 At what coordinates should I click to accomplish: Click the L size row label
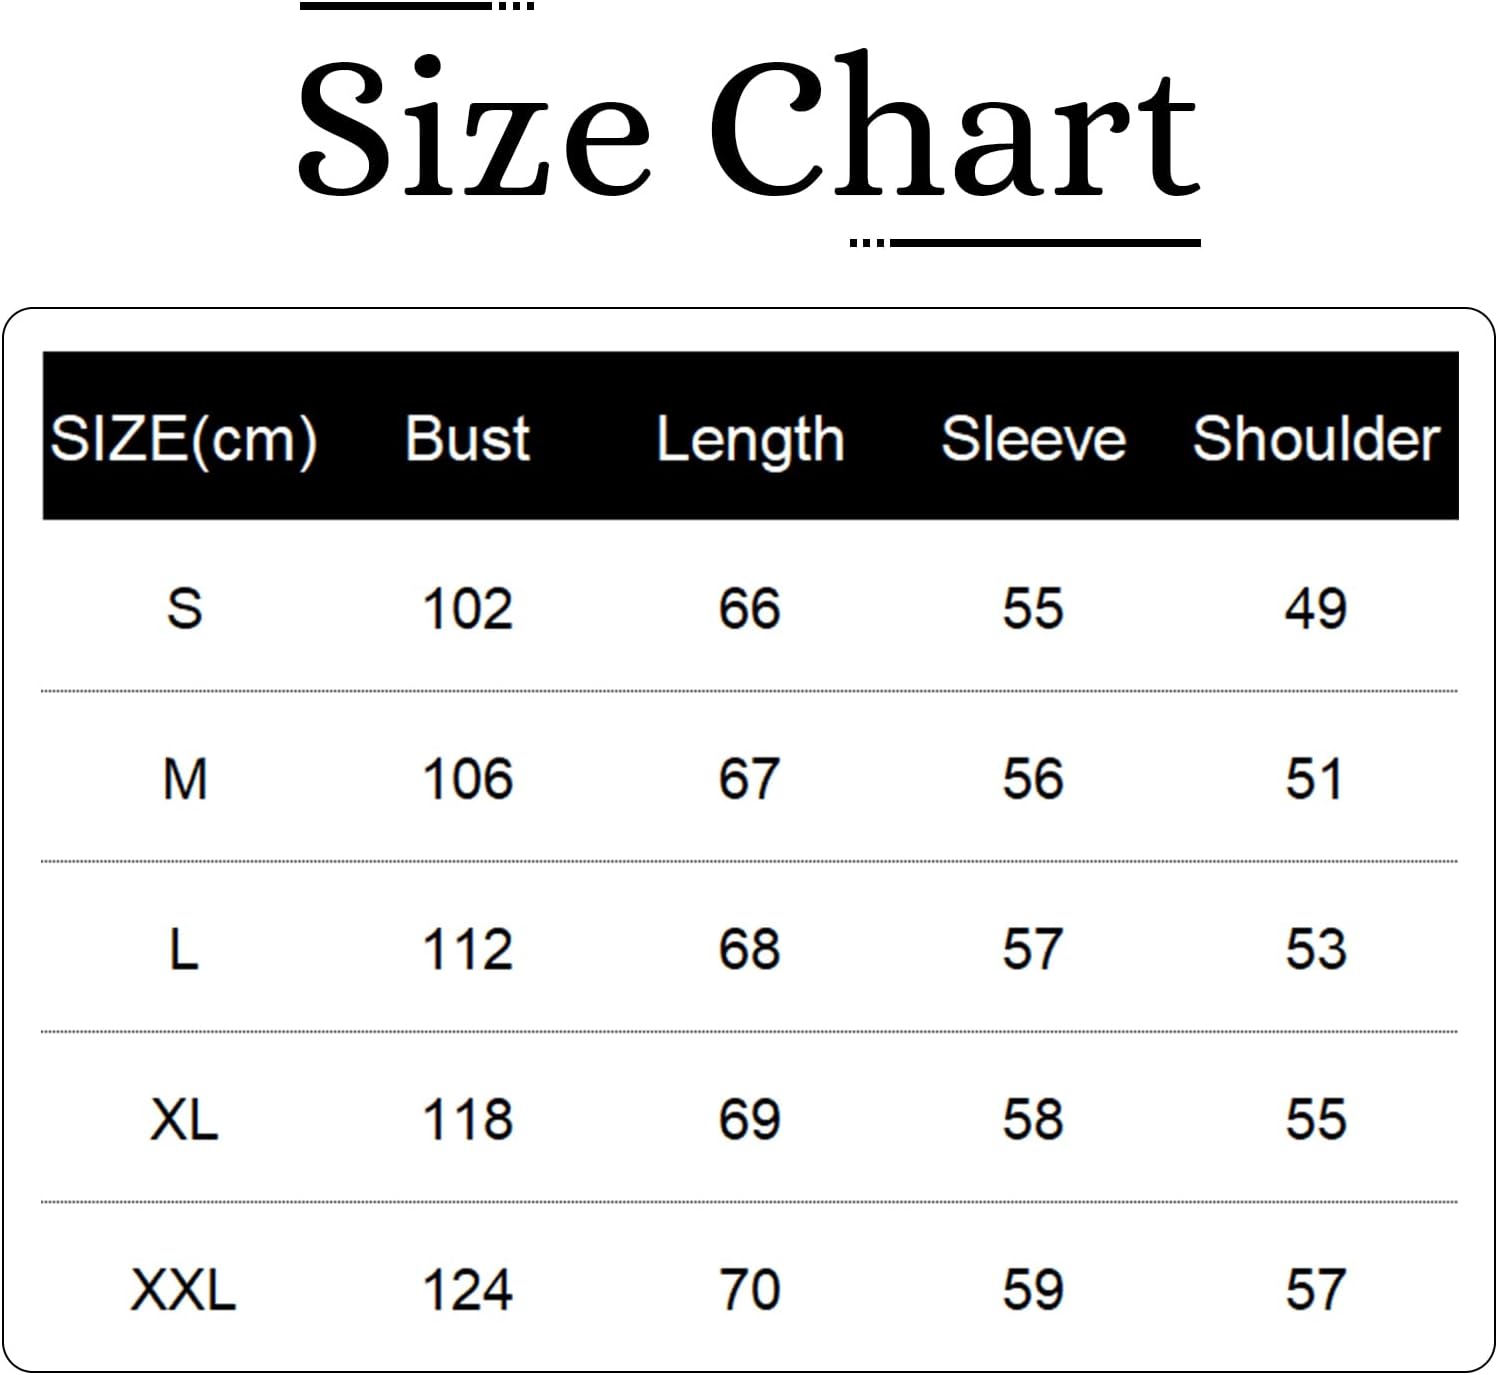coord(184,949)
